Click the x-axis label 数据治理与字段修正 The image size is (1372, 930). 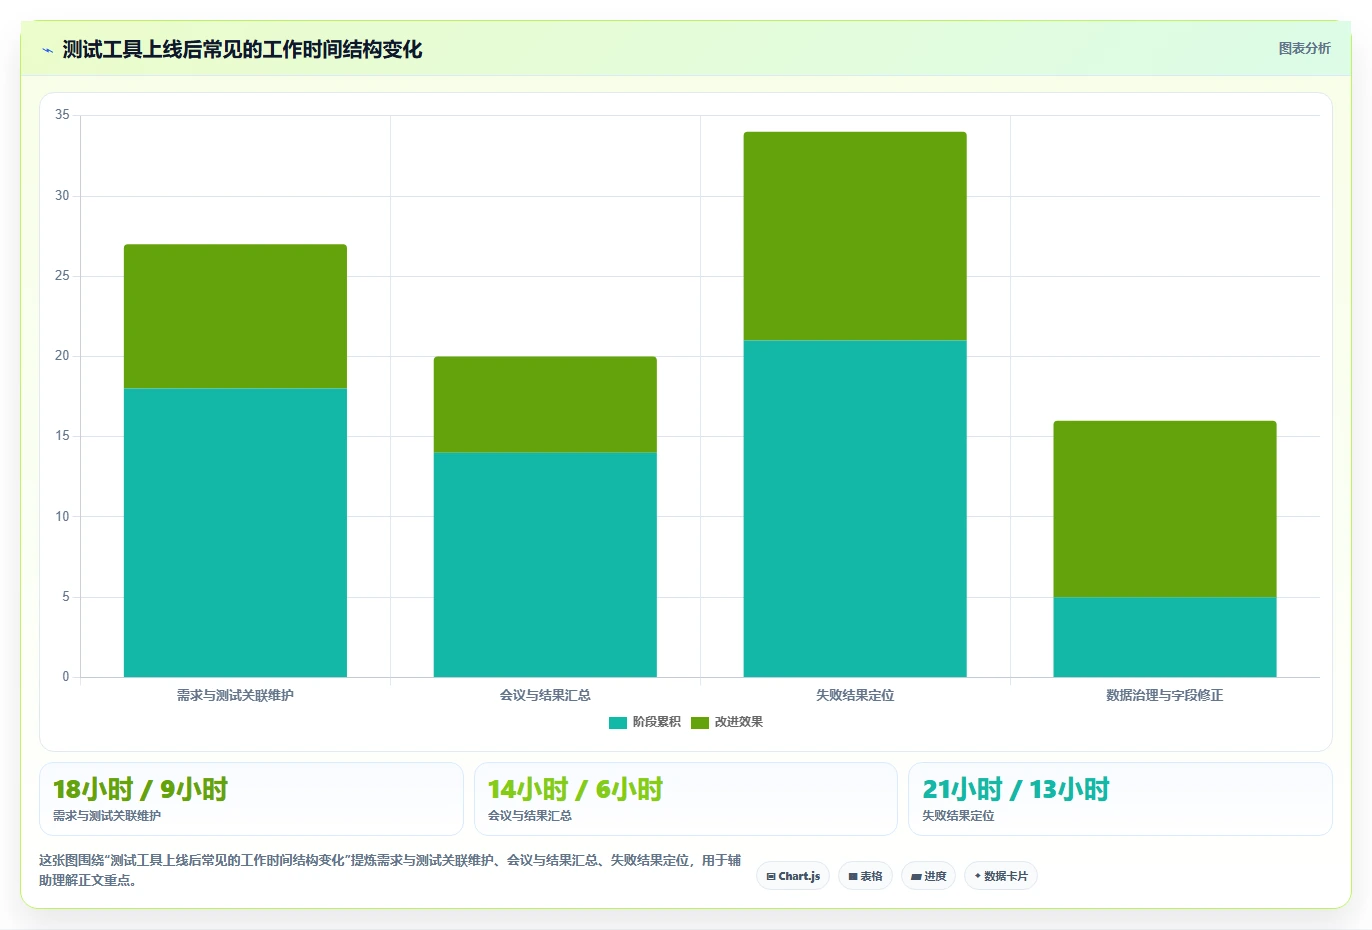(x=1165, y=695)
